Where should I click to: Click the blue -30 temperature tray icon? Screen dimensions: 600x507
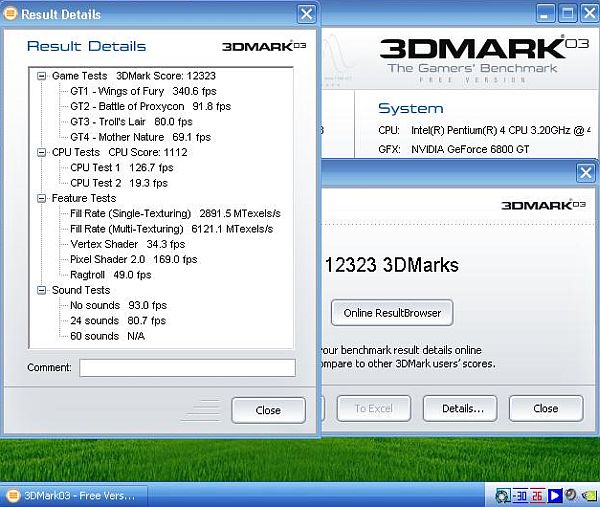coord(520,496)
